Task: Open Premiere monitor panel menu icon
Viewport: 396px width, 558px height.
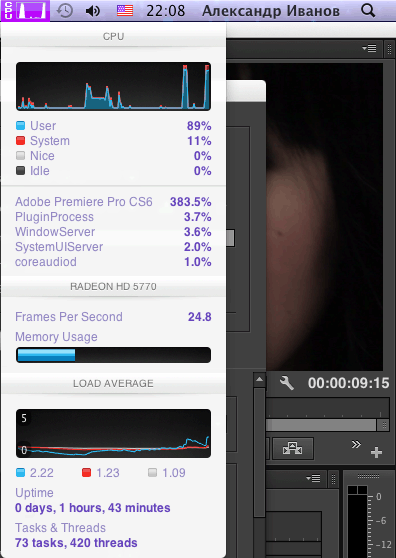Action: [x=369, y=48]
